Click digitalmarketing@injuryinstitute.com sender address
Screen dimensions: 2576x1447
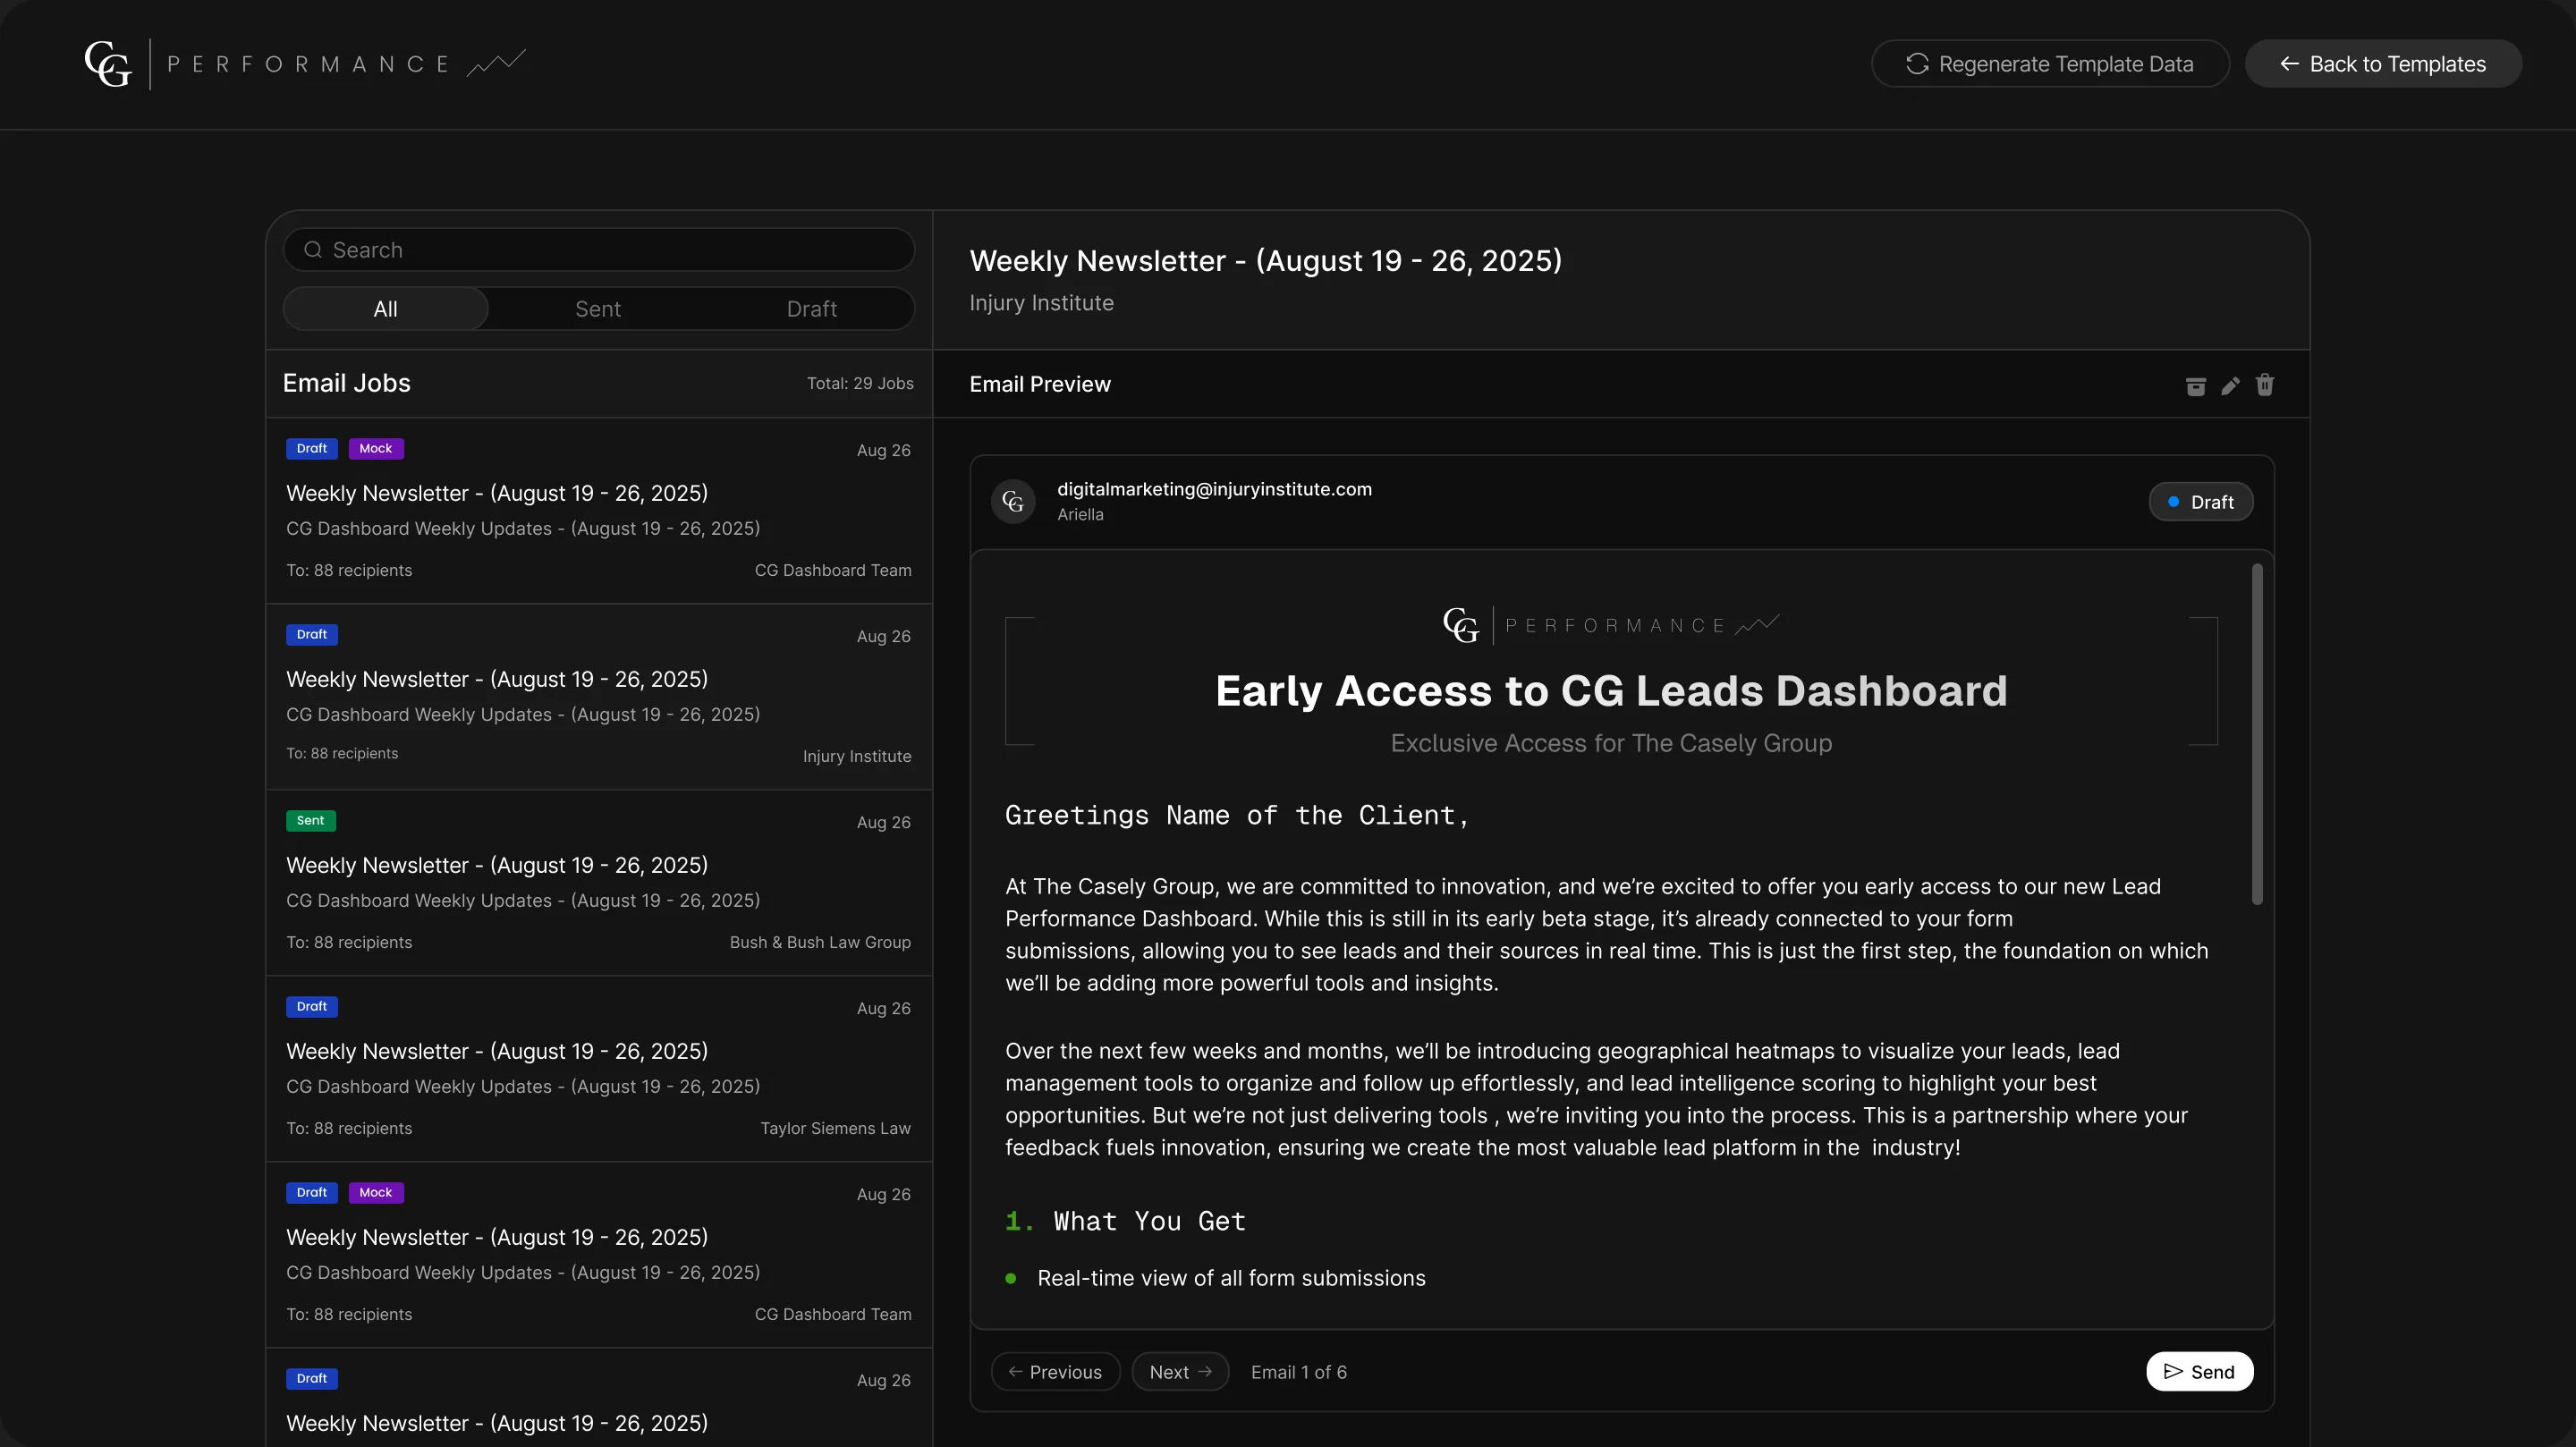1214,489
